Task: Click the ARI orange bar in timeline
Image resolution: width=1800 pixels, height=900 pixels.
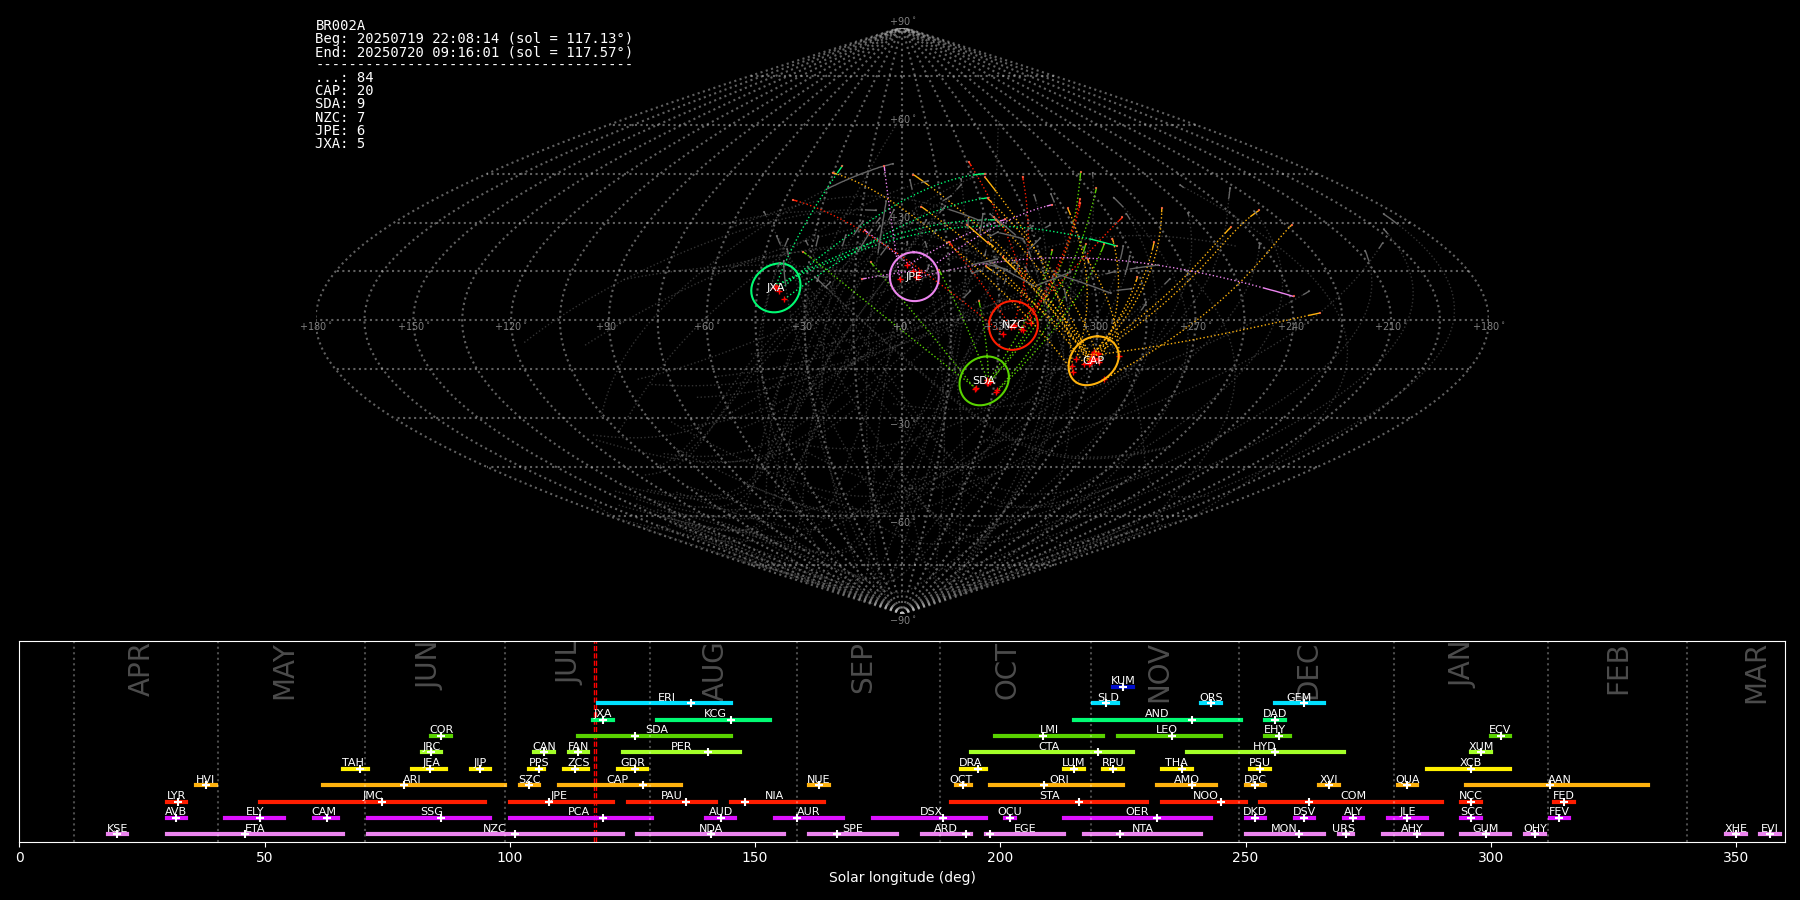Action: pyautogui.click(x=414, y=785)
